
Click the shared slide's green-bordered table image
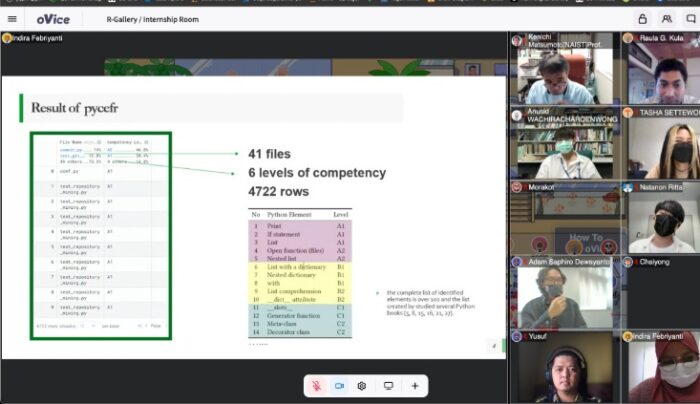pos(101,236)
